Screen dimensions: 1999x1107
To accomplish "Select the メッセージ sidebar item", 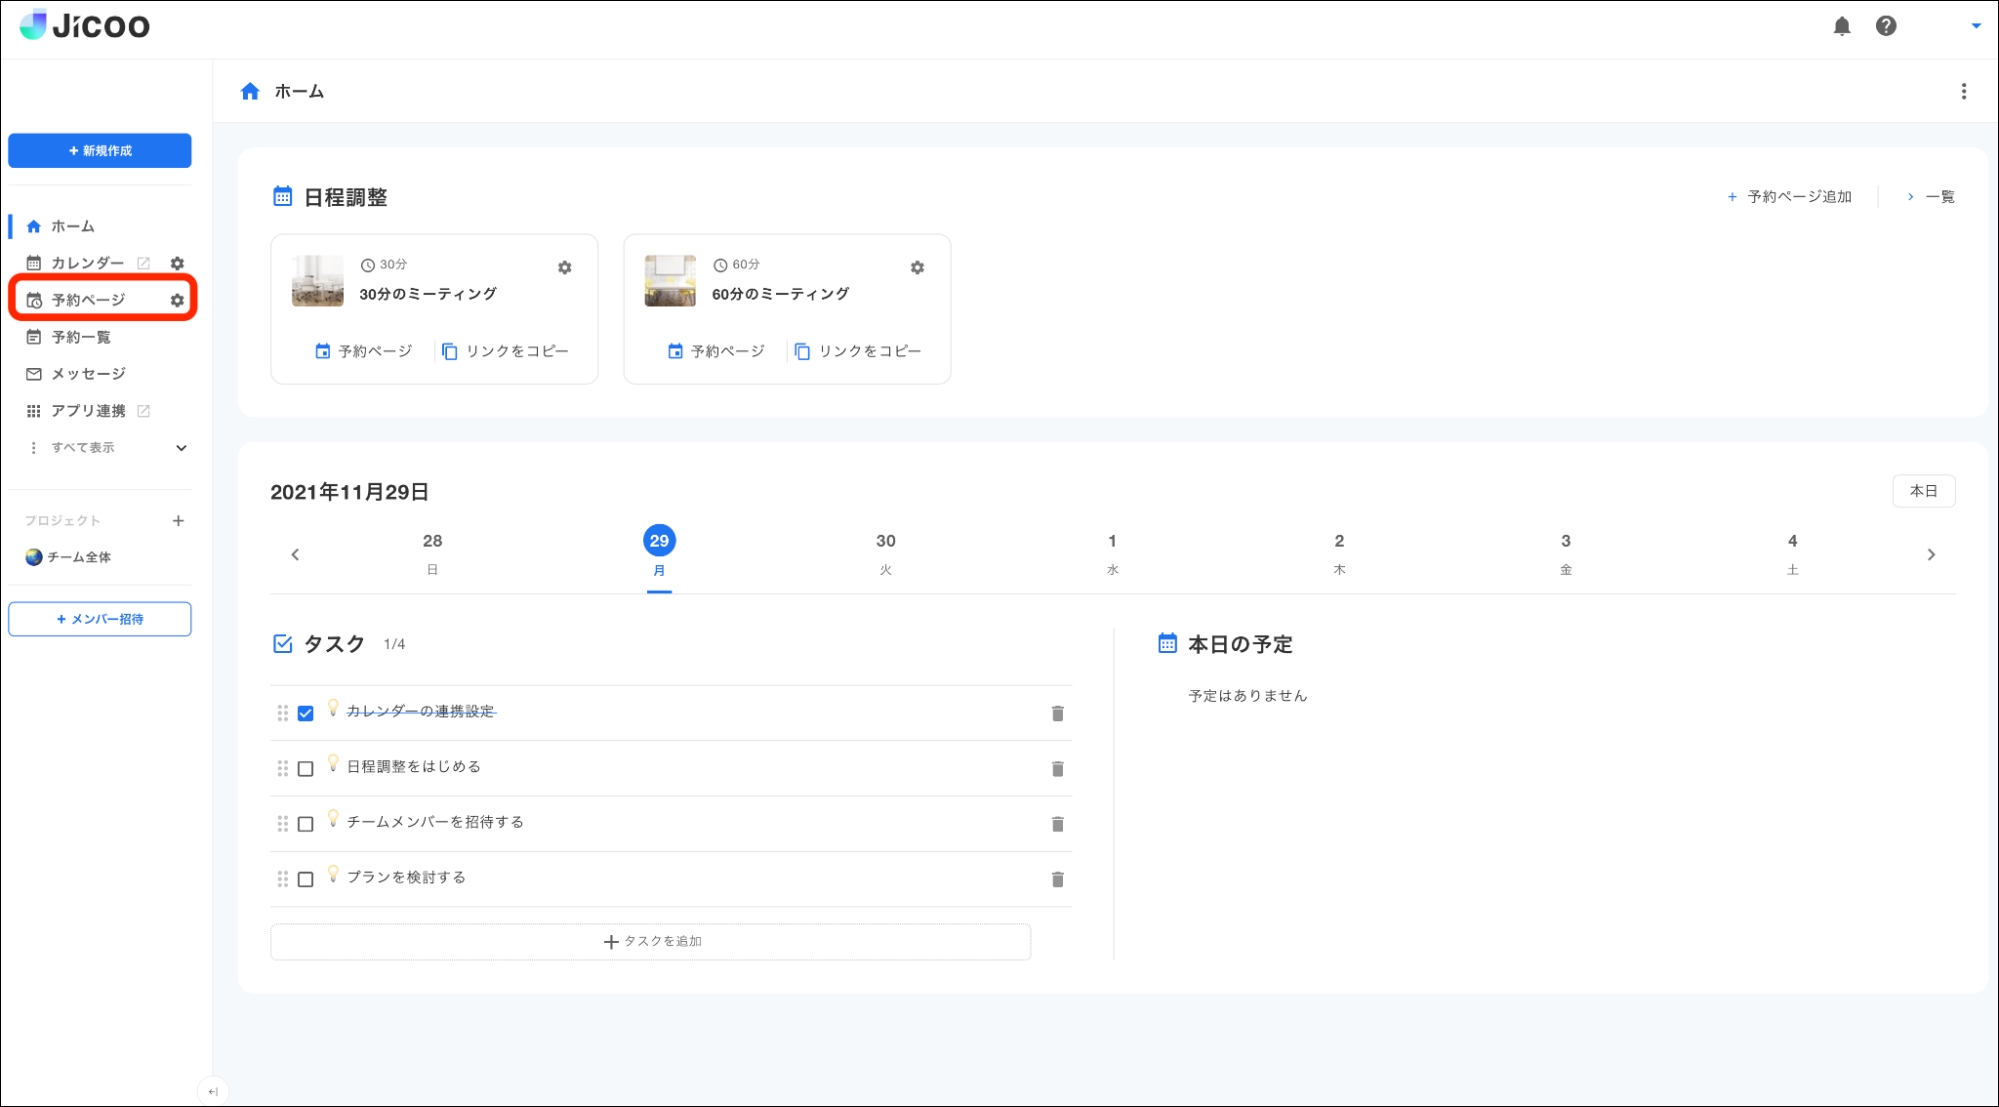I will [88, 374].
